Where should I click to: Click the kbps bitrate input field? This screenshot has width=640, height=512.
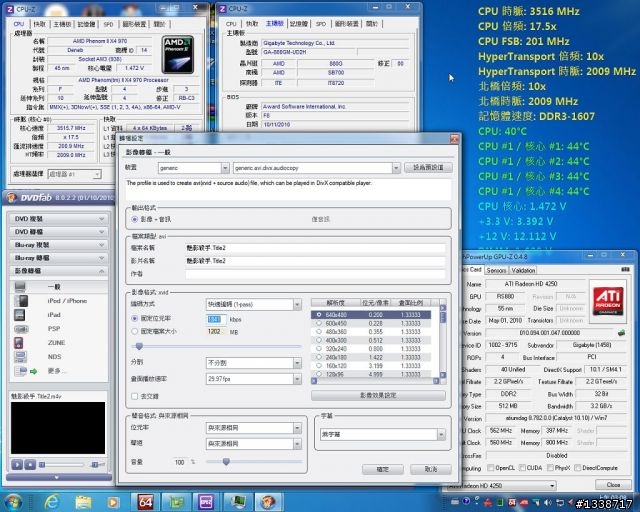pos(217,319)
